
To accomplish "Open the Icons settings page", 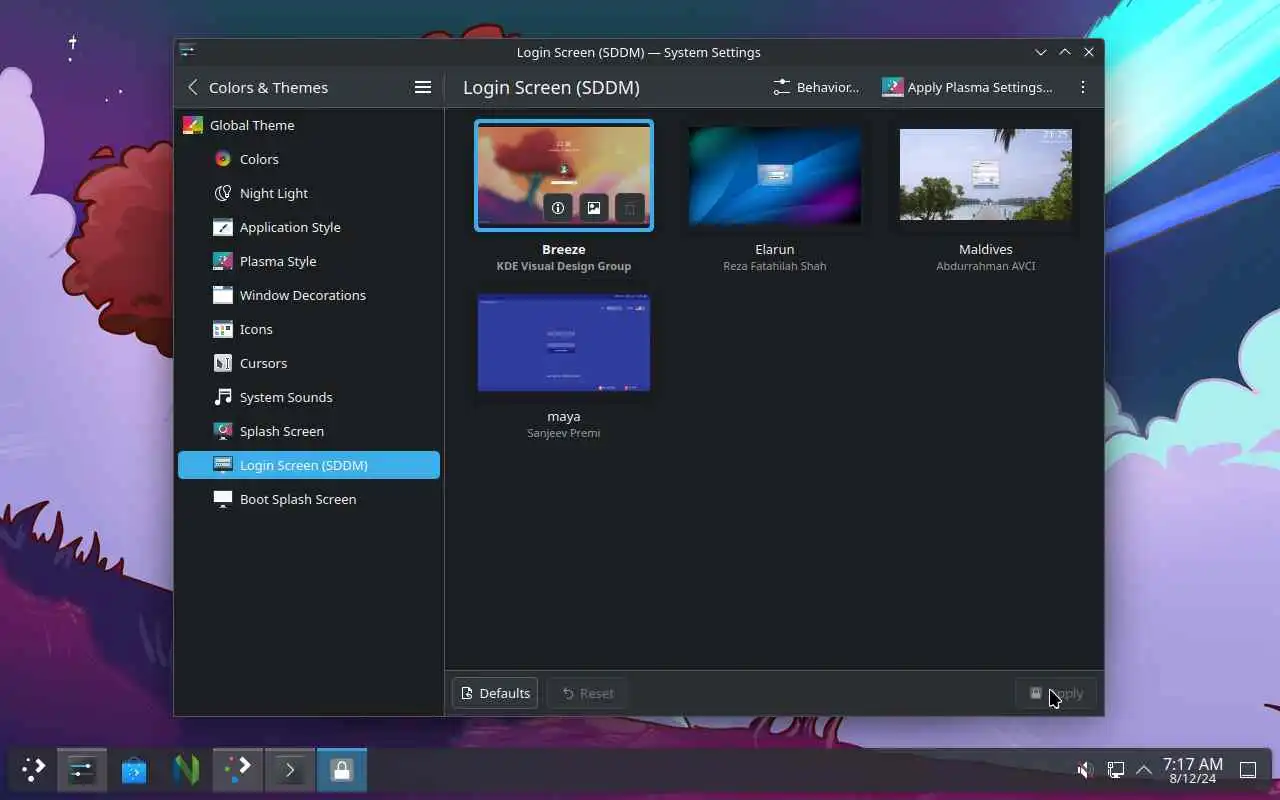I will 308,329.
